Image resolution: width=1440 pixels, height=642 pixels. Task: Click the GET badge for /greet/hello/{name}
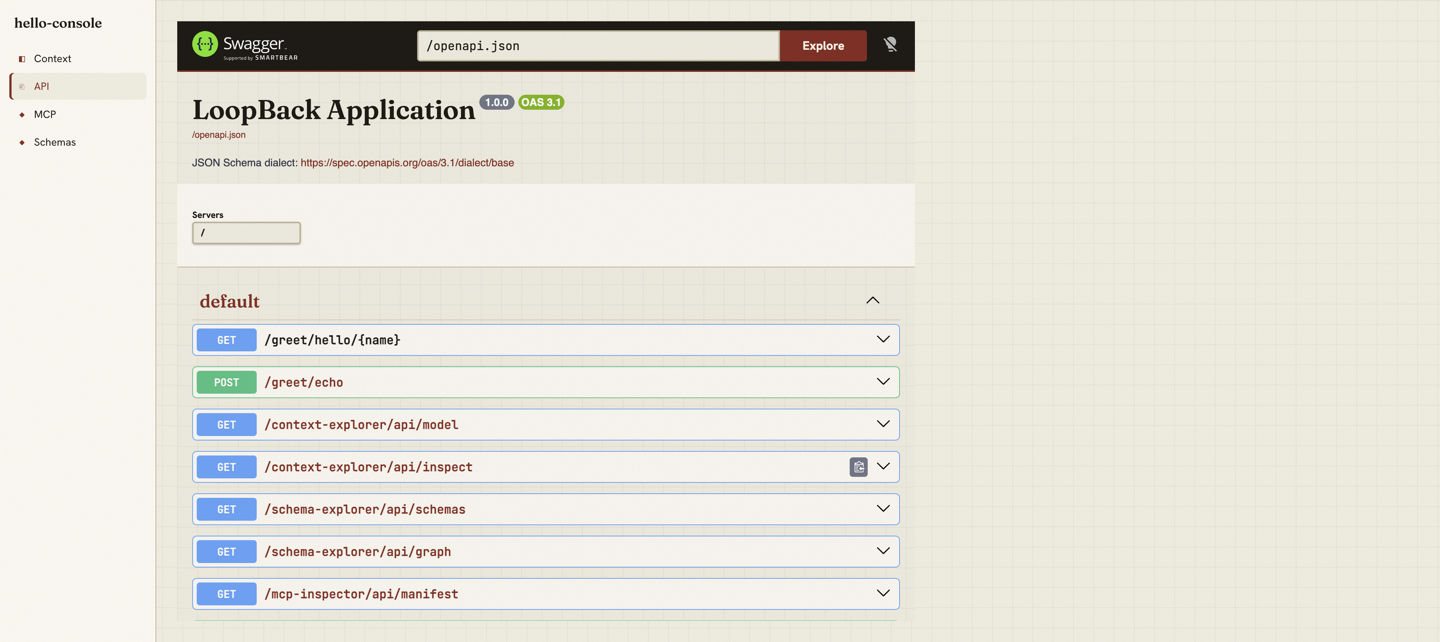[x=227, y=340]
